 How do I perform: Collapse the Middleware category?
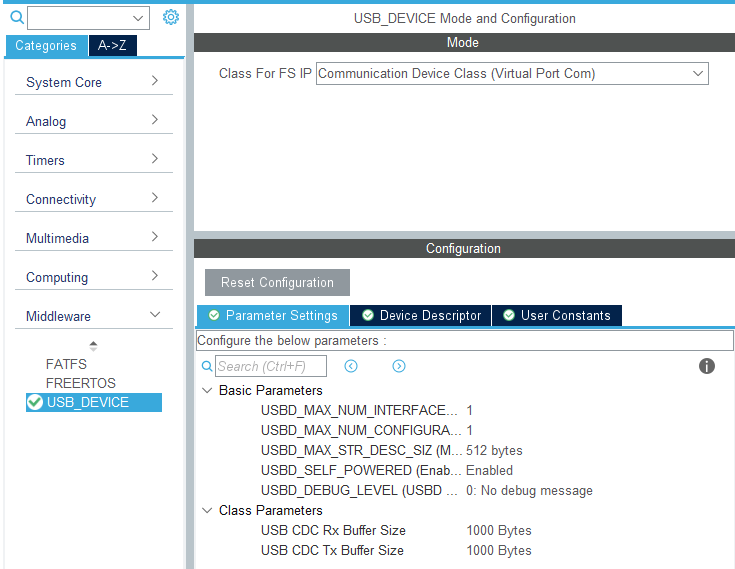[x=94, y=316]
